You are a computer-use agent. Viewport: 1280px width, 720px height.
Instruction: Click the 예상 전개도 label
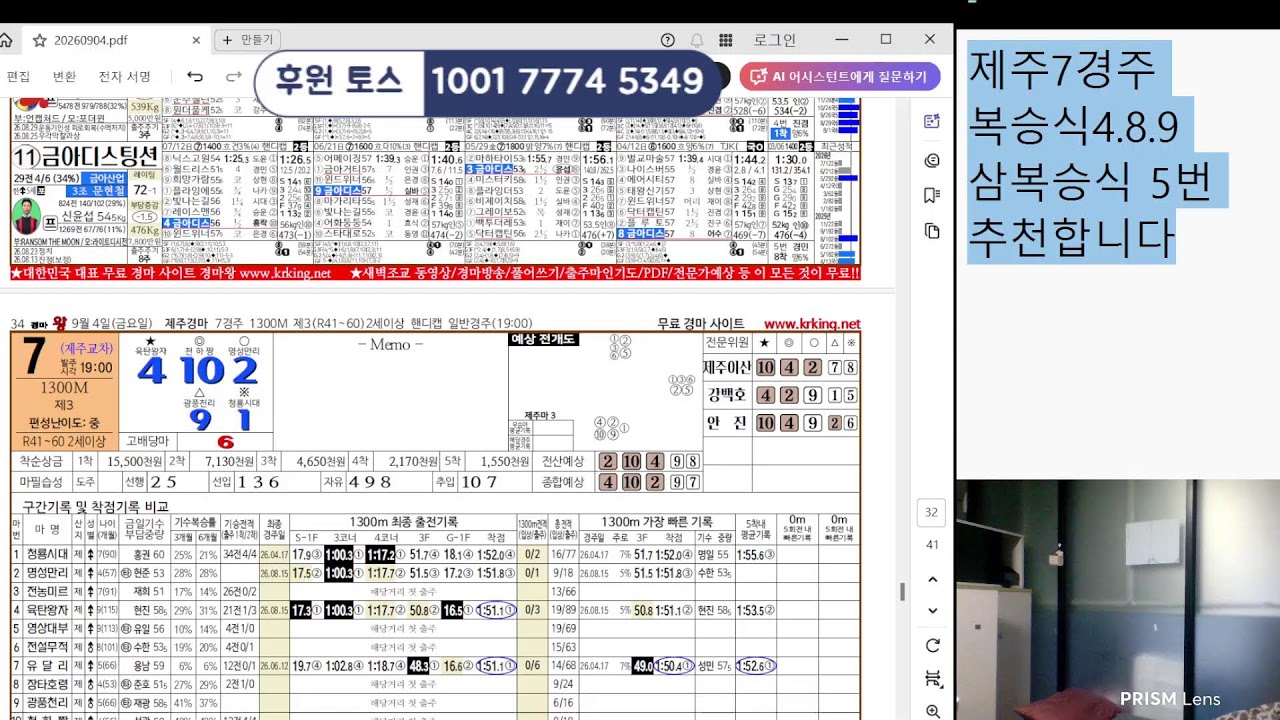point(543,339)
